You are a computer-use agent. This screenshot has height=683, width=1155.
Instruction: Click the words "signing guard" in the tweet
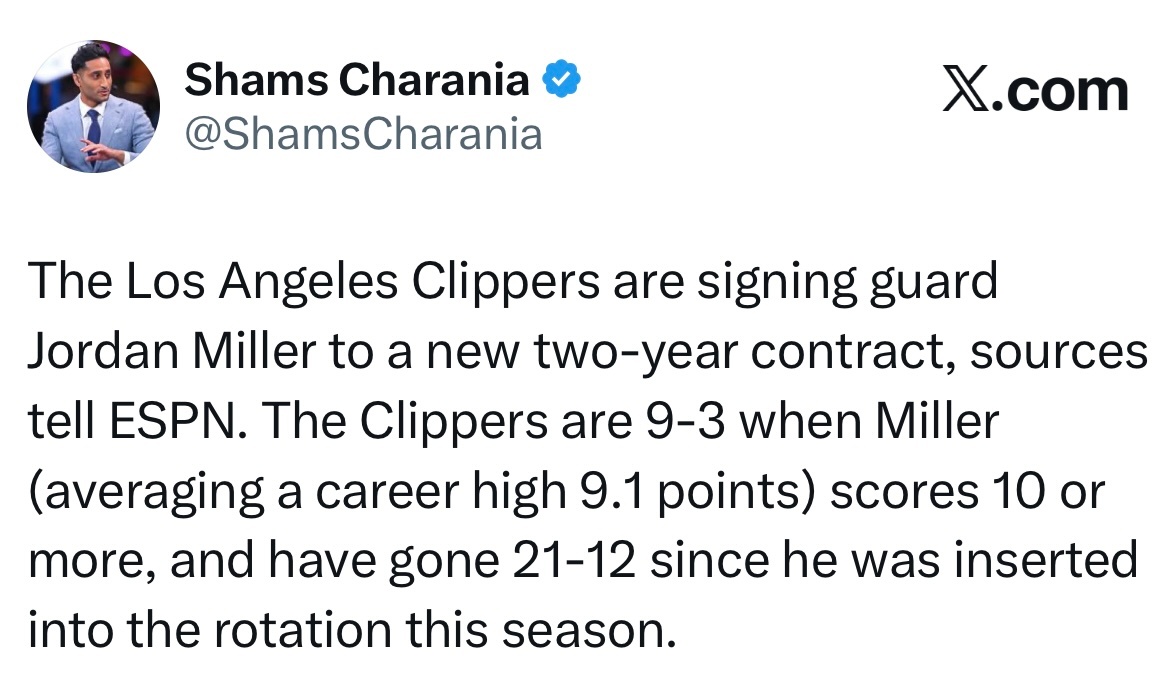tap(847, 283)
